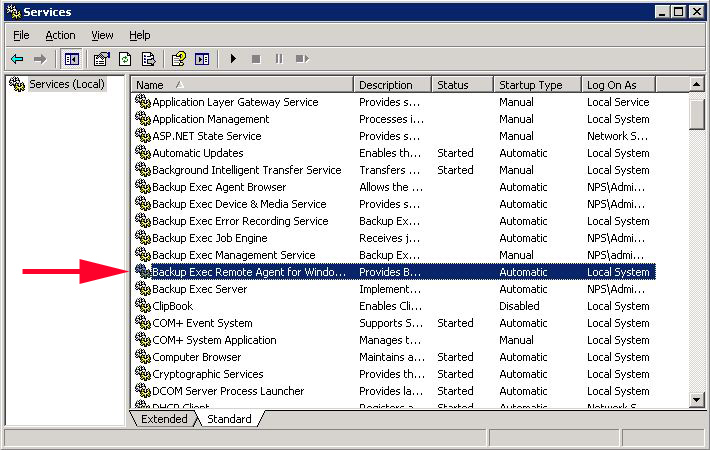
Task: Click the Pause Service toolbar icon
Action: (279, 59)
